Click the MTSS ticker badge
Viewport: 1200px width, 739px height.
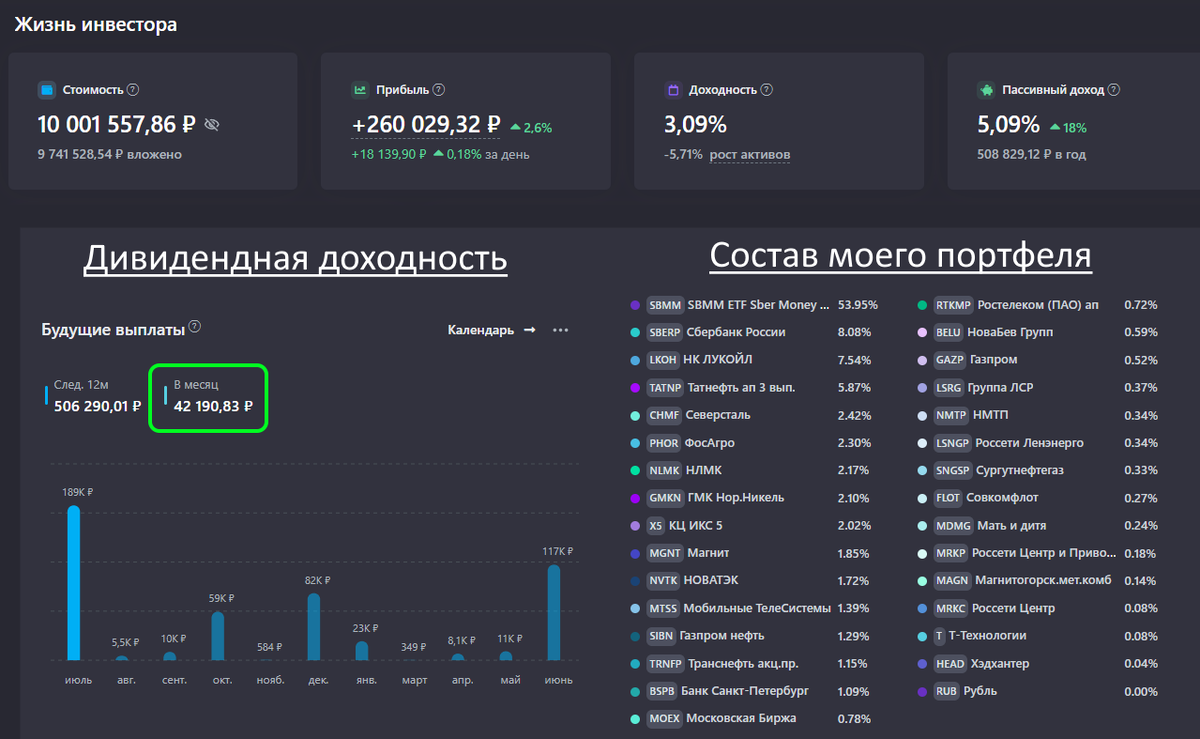663,608
